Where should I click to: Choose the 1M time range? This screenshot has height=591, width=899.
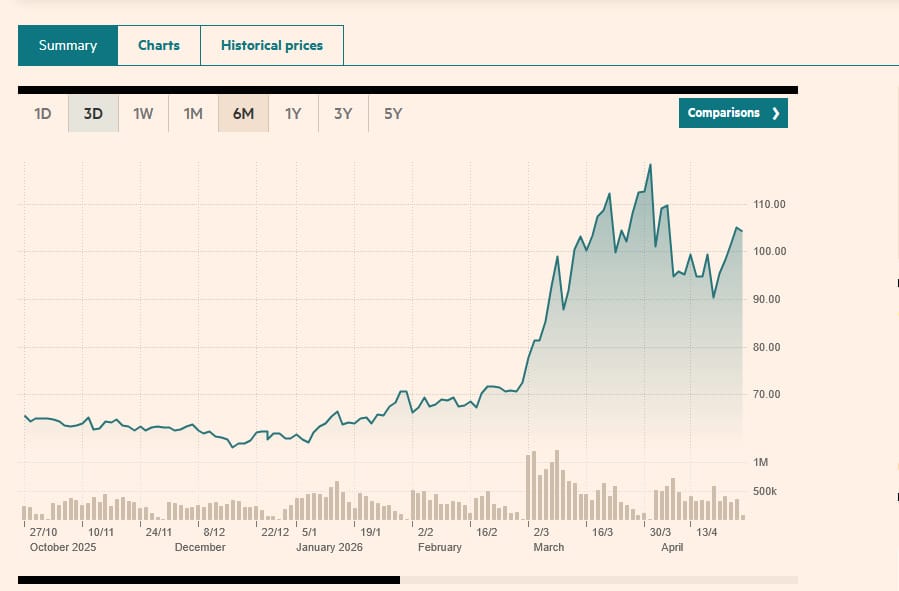(x=193, y=114)
